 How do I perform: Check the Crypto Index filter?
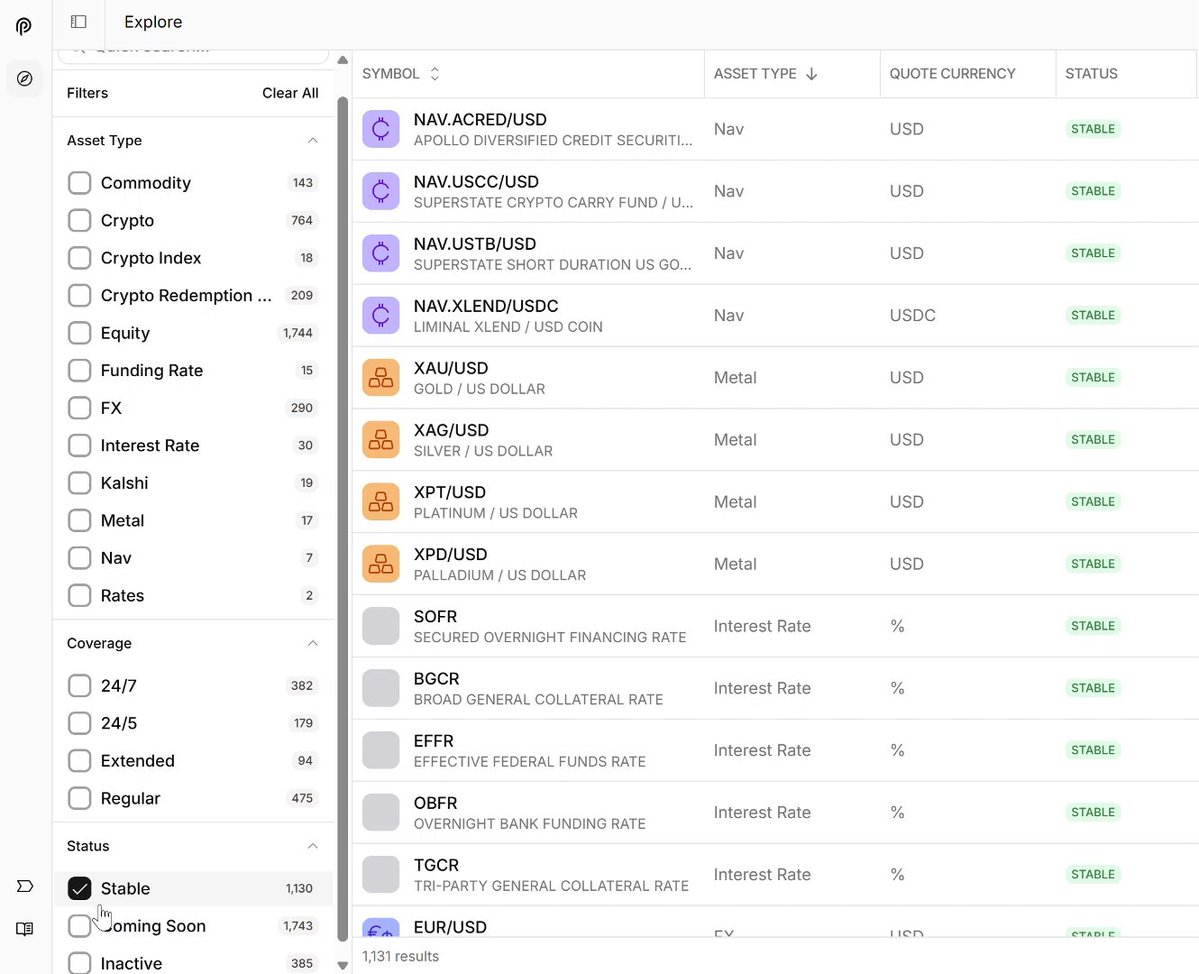(x=80, y=258)
